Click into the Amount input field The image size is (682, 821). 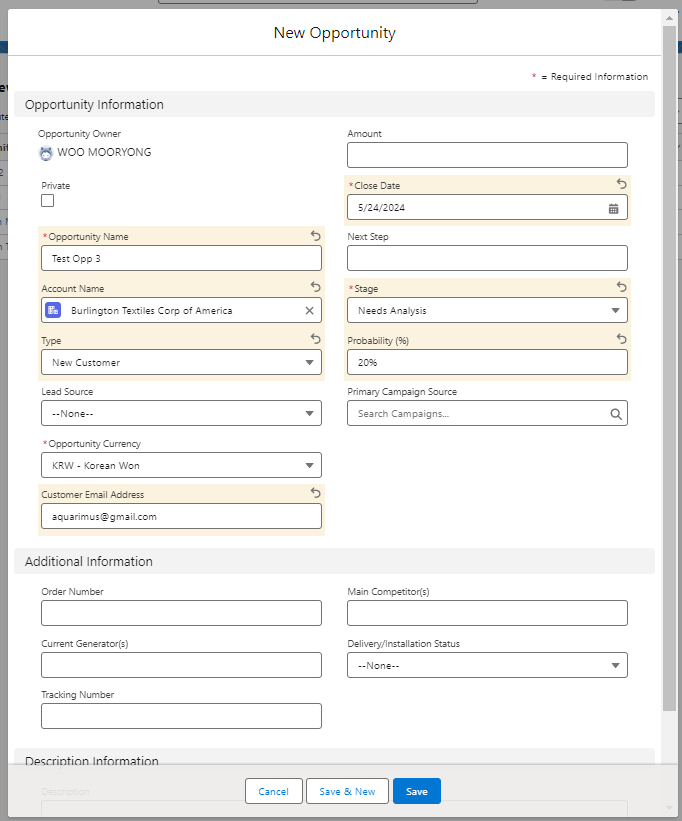(x=487, y=155)
